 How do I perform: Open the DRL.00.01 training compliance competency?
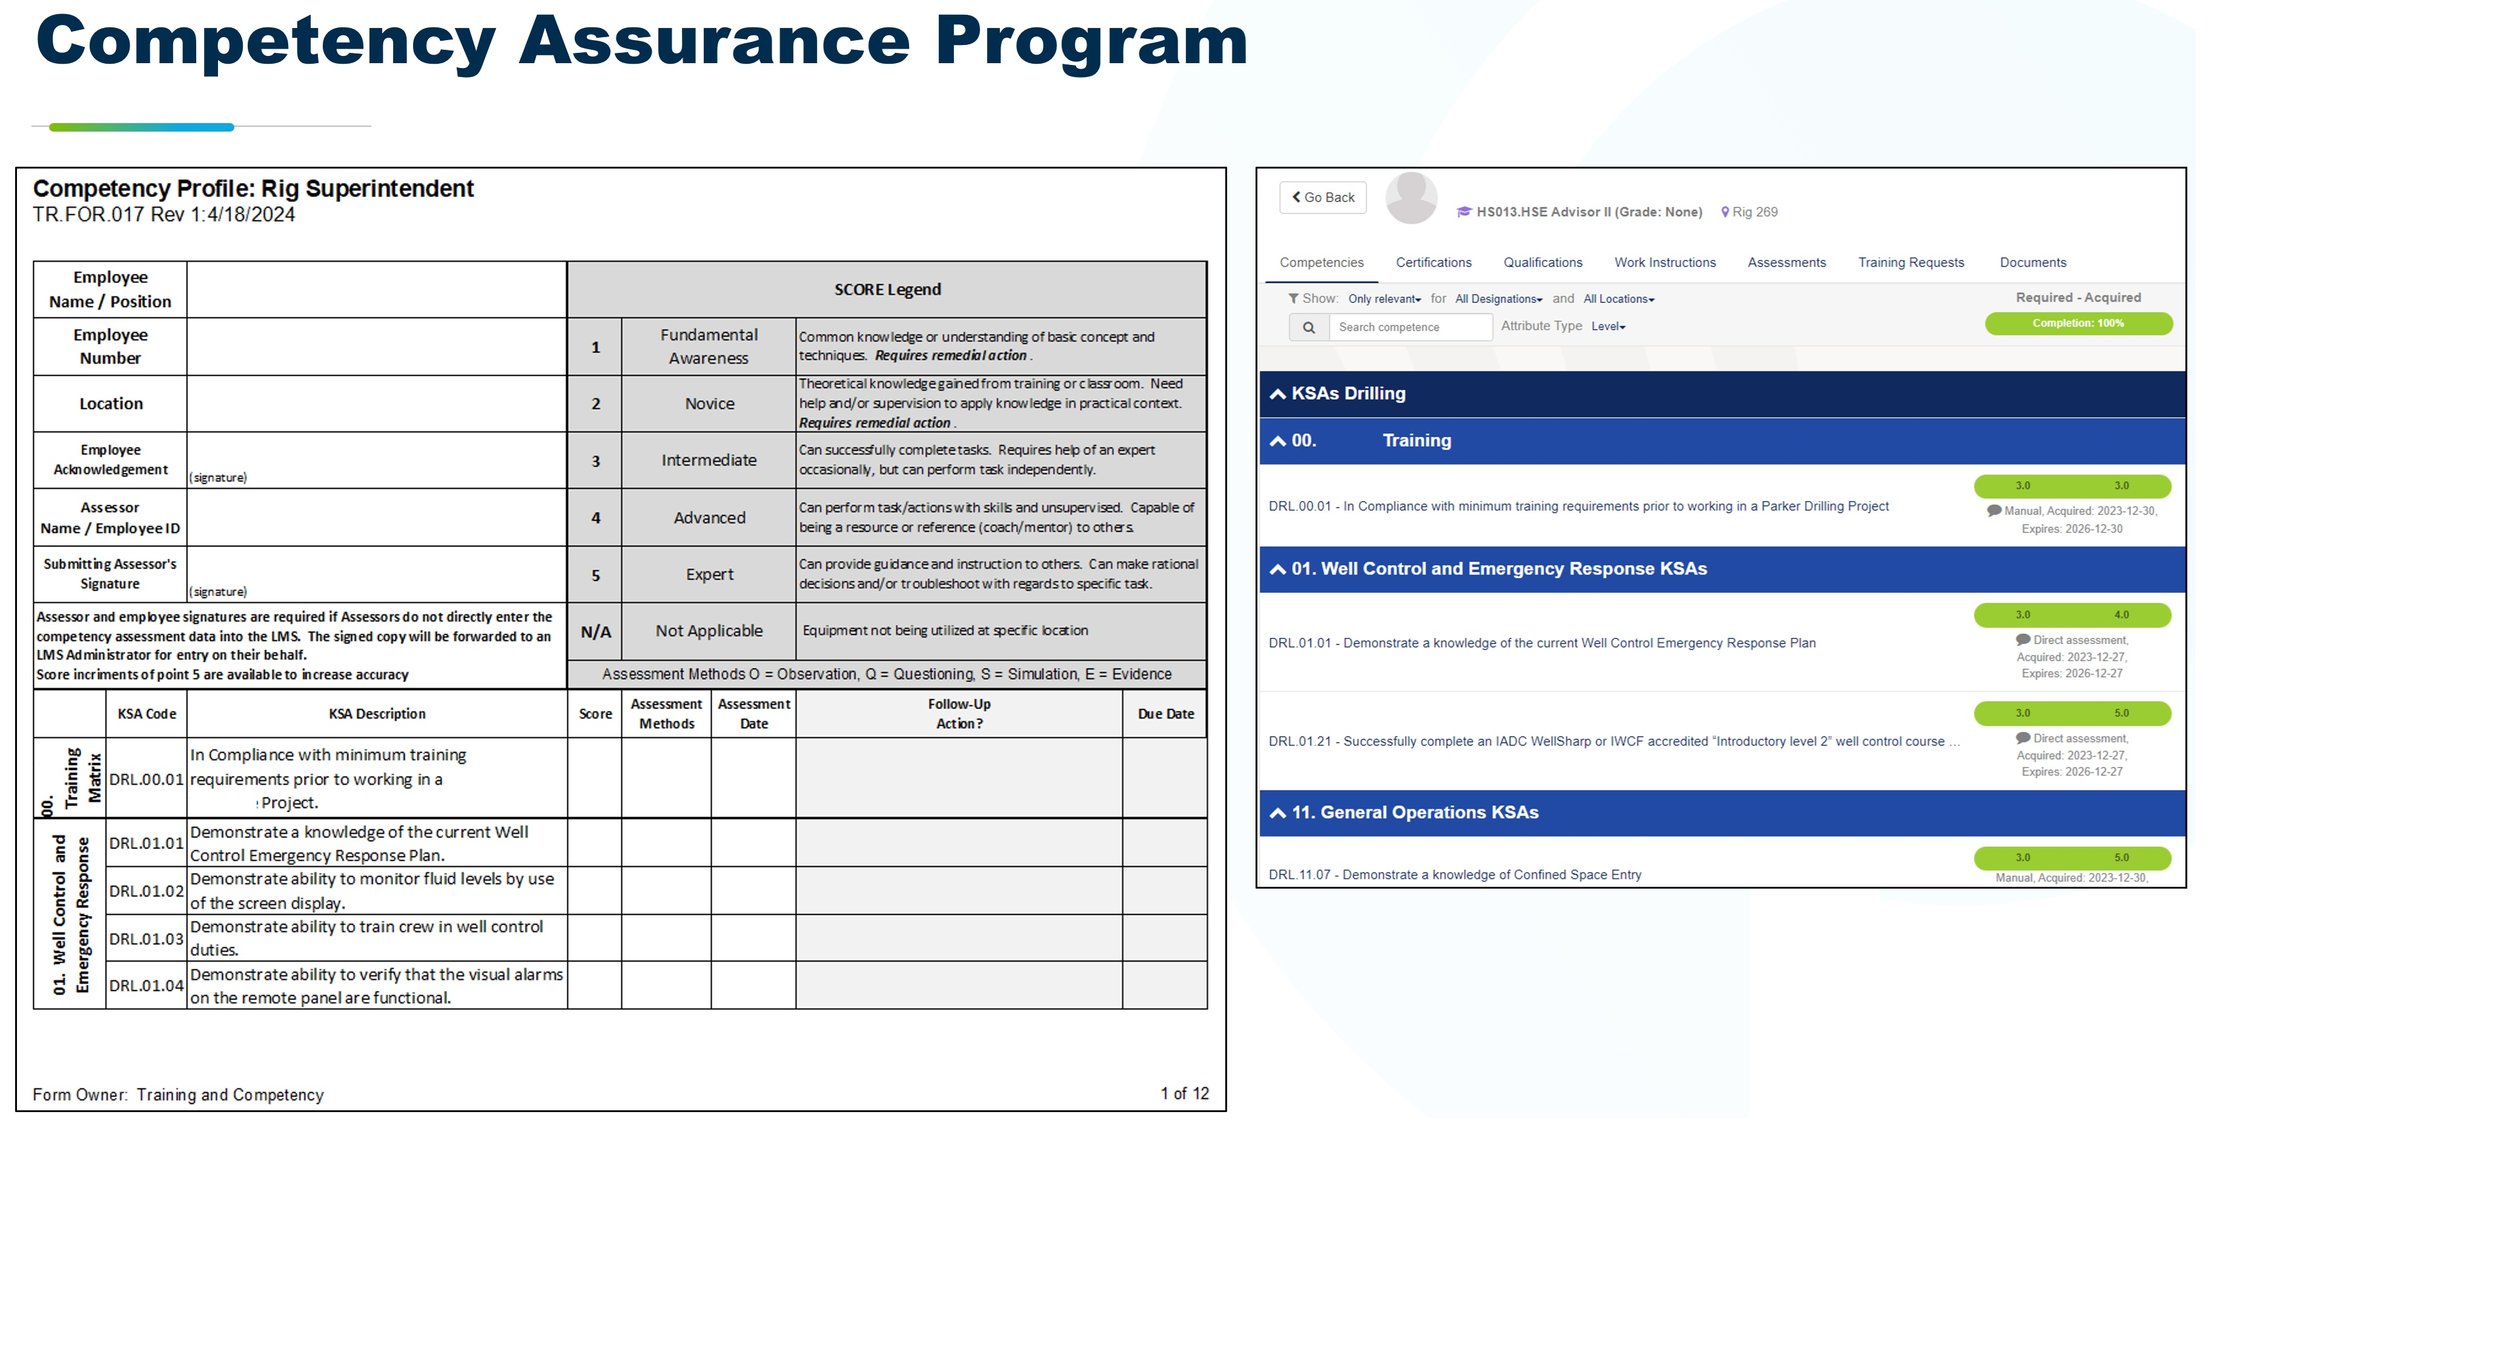(x=1578, y=506)
